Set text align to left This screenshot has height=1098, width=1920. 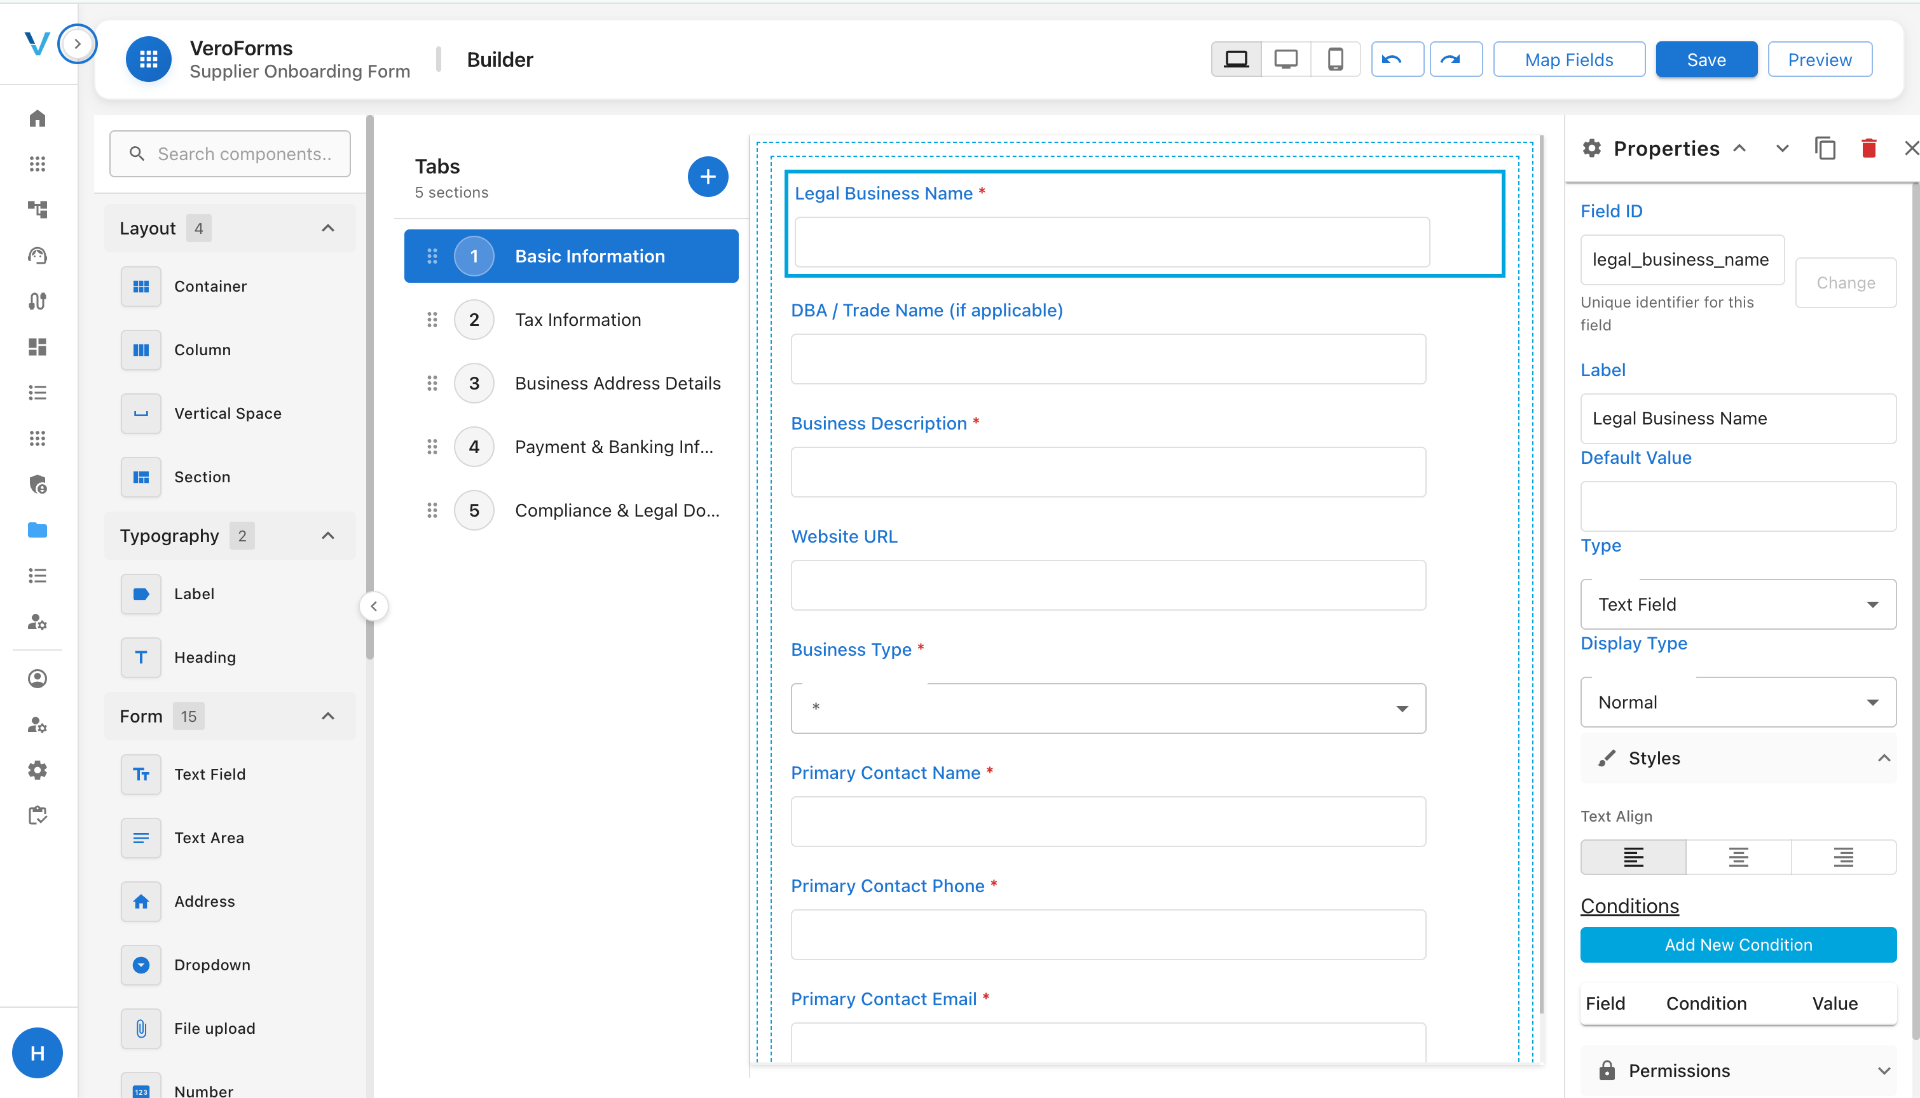(1633, 857)
